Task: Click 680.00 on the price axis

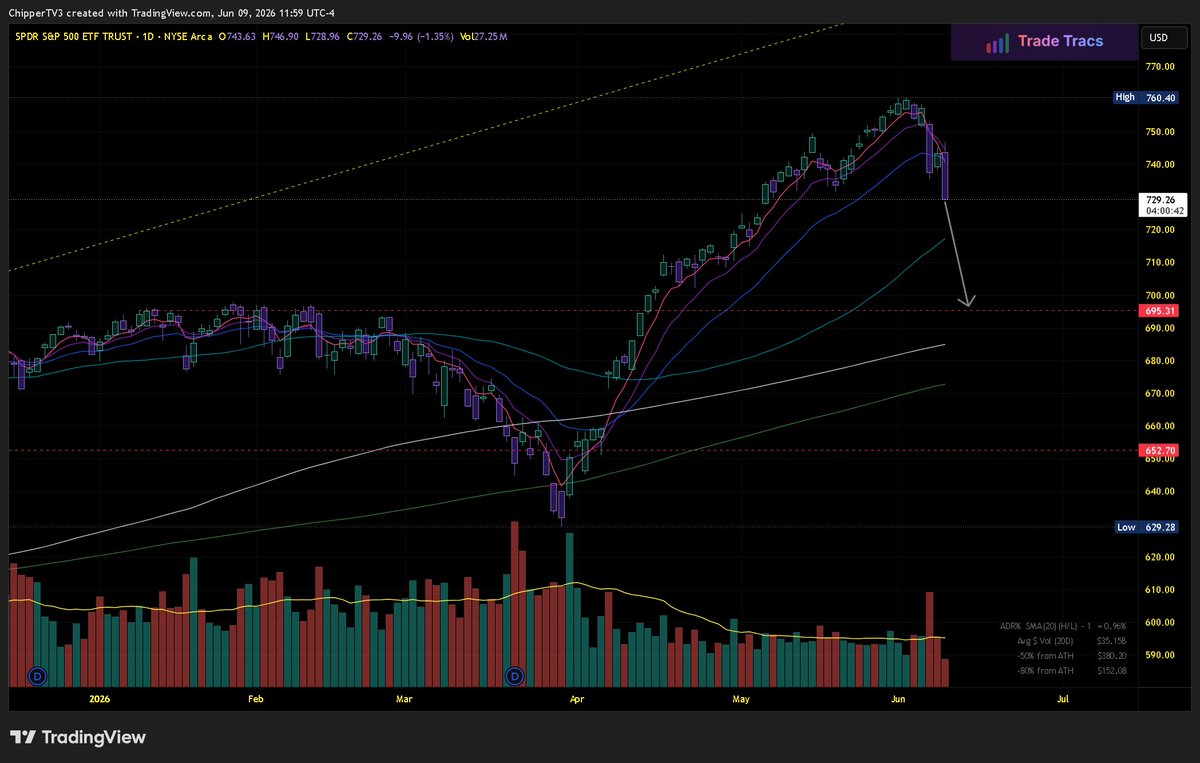Action: click(x=1159, y=361)
